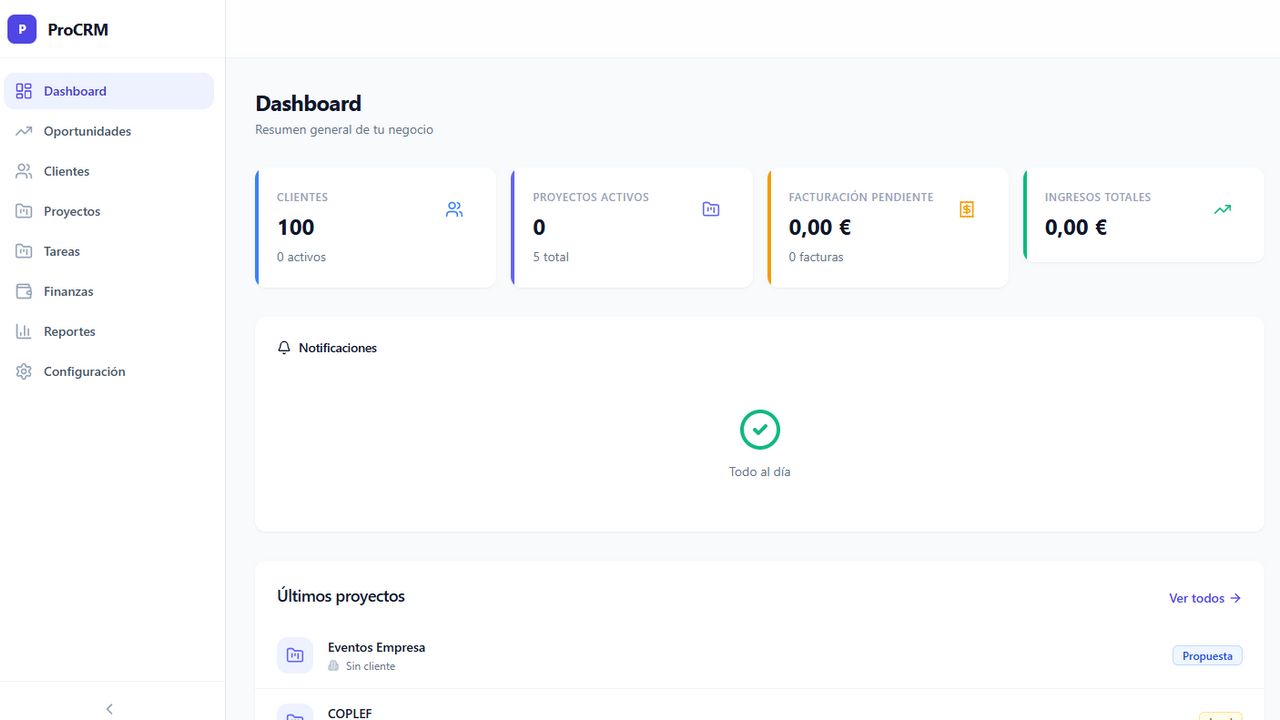Click the Dashboard page title

coord(308,103)
